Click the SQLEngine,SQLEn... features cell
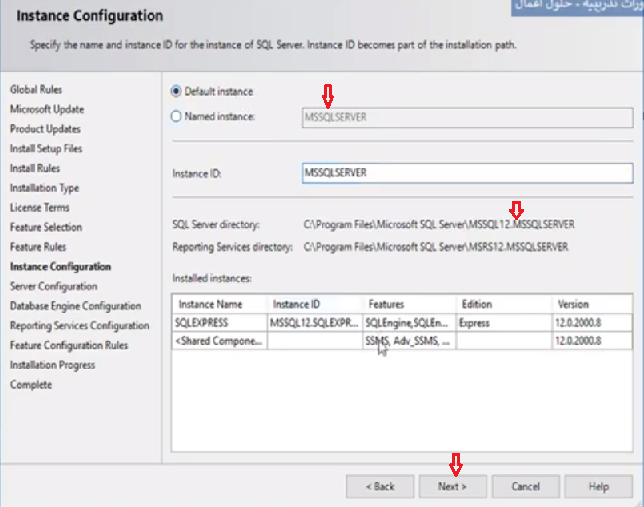 coord(409,323)
